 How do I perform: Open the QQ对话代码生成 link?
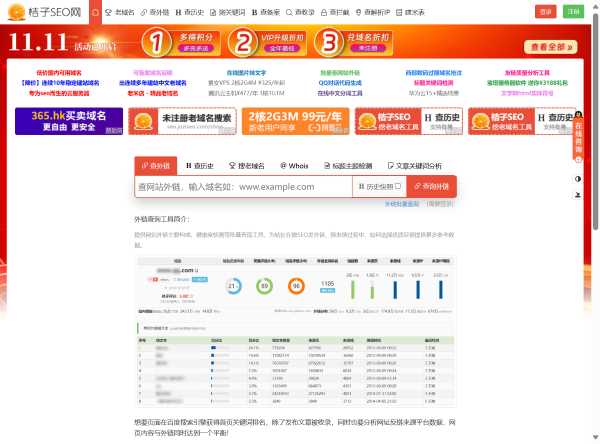point(340,83)
